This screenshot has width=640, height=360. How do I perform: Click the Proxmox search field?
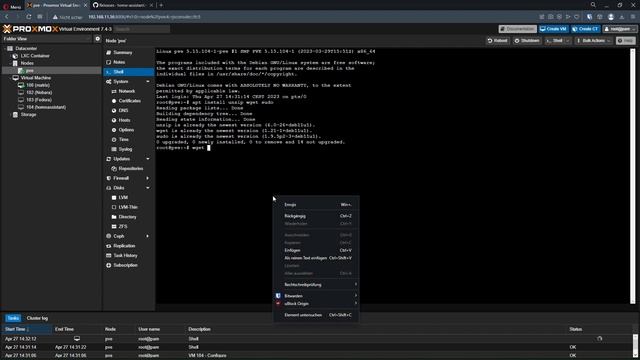pyautogui.click(x=142, y=29)
